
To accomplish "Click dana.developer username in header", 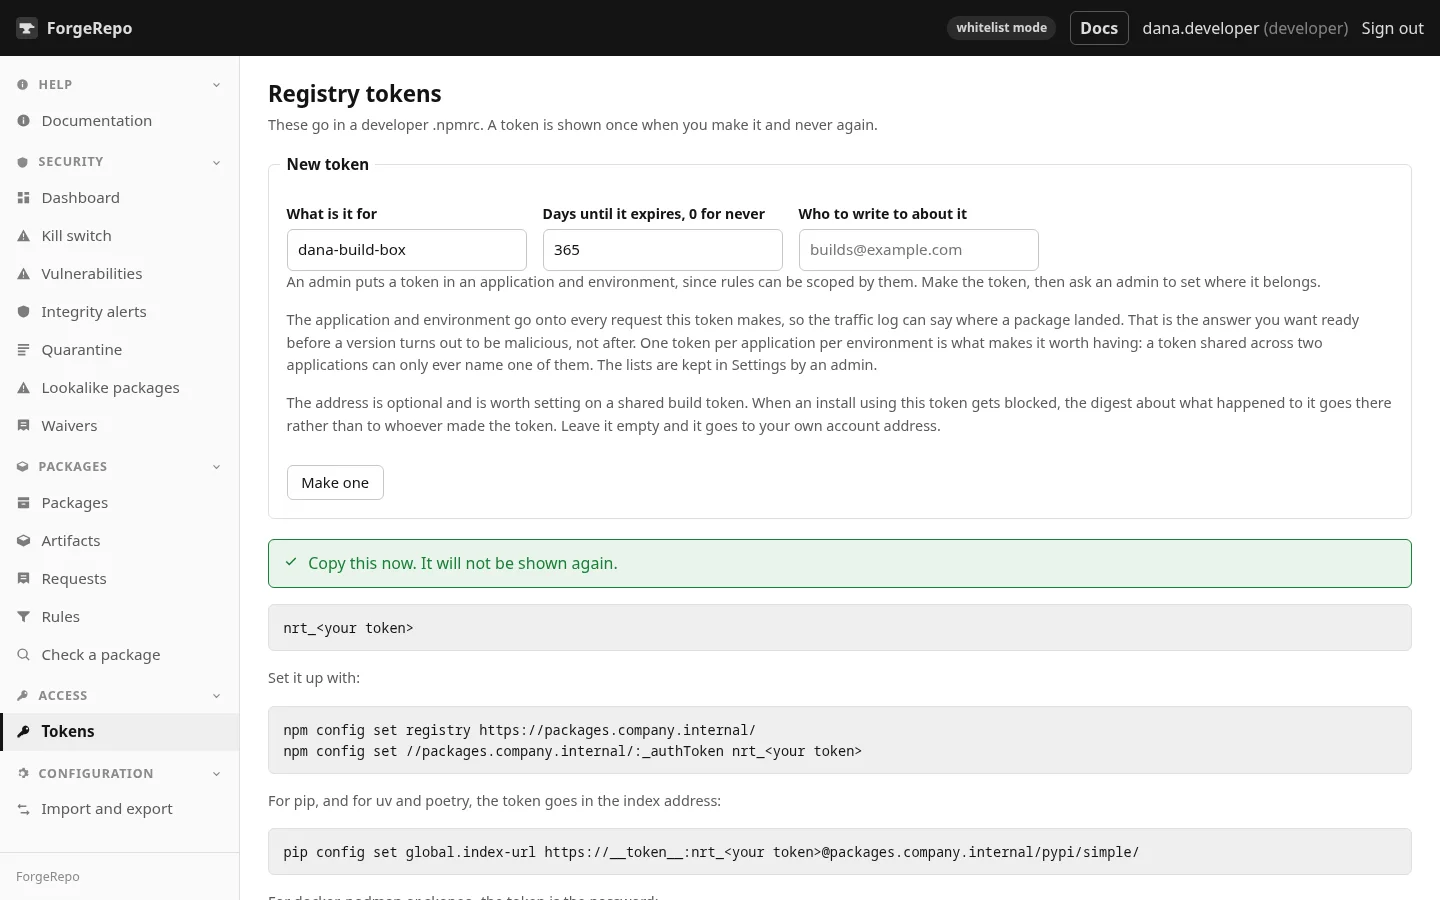I will (x=1200, y=28).
